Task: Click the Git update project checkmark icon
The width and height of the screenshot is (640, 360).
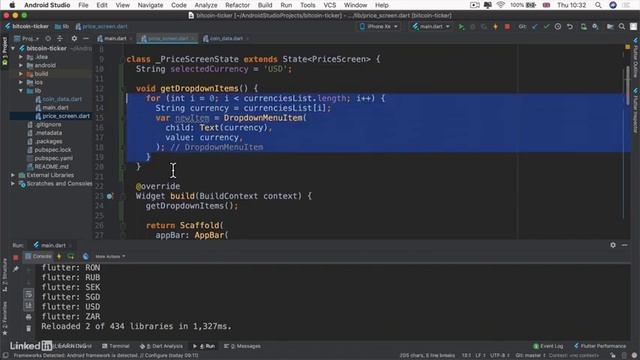Action: [535, 27]
